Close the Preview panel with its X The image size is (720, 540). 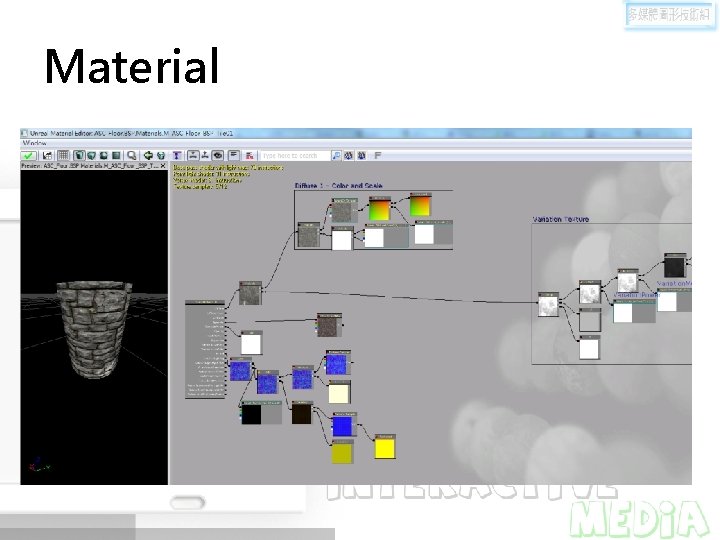coord(163,165)
